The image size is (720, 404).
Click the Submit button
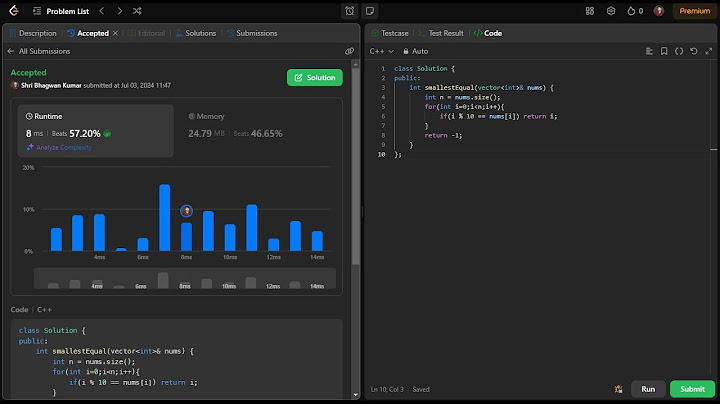692,389
